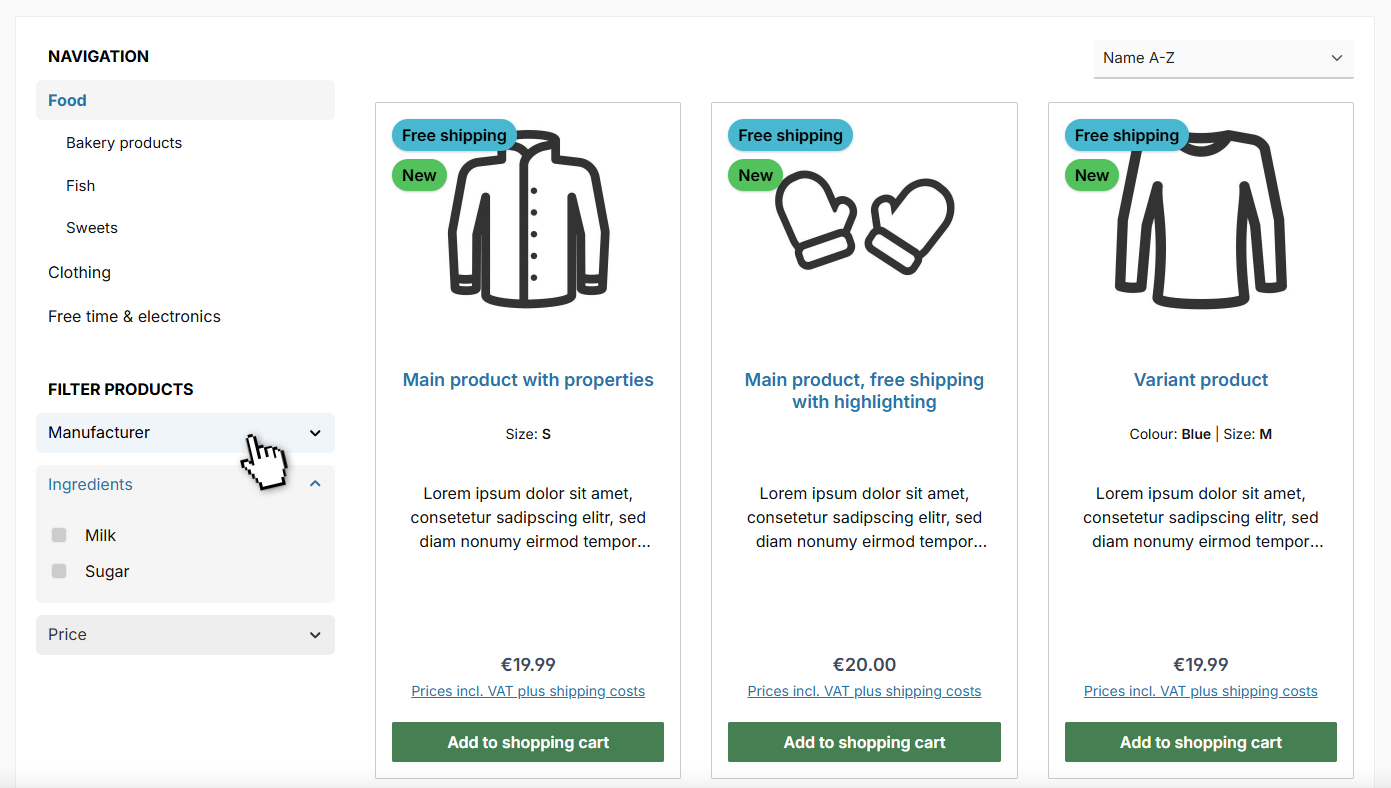Click the jacket product image
The height and width of the screenshot is (788, 1391).
(528, 218)
